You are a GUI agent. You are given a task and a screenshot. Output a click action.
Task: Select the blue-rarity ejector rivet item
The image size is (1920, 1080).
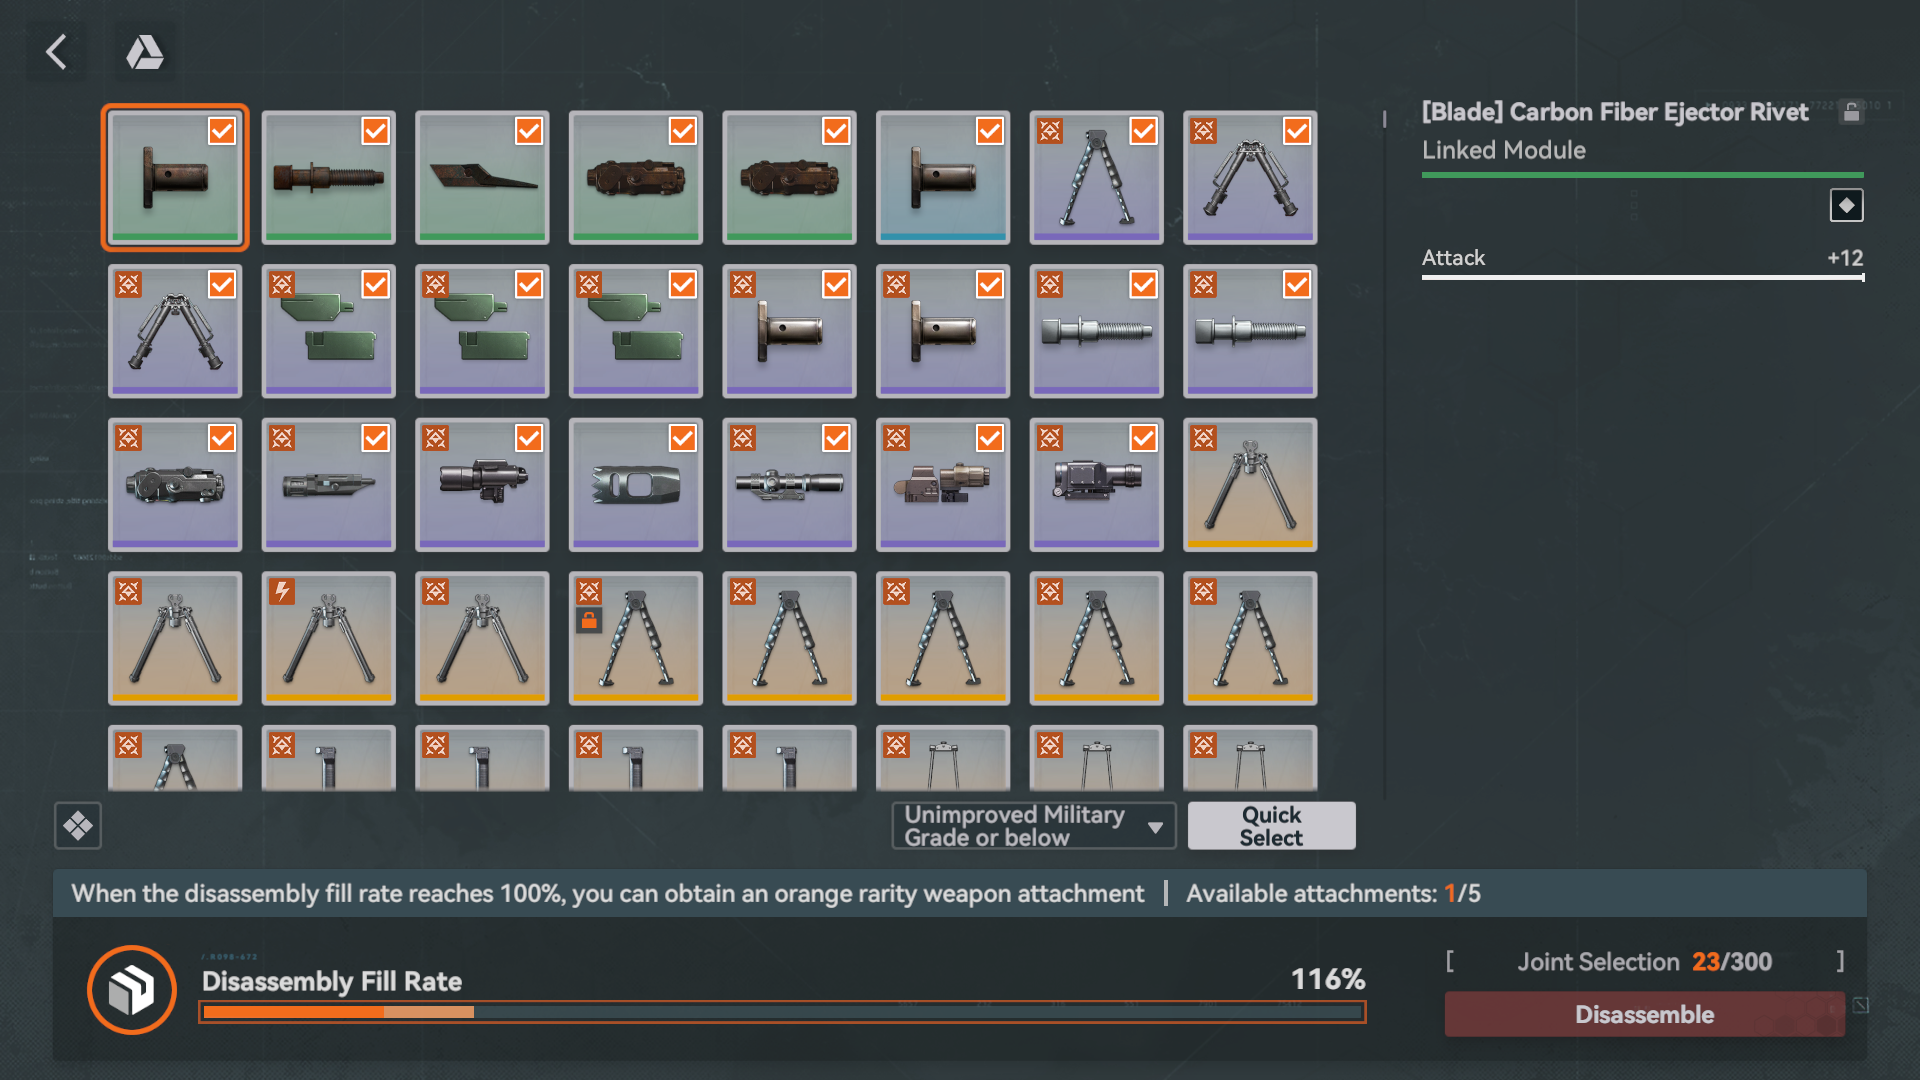943,178
